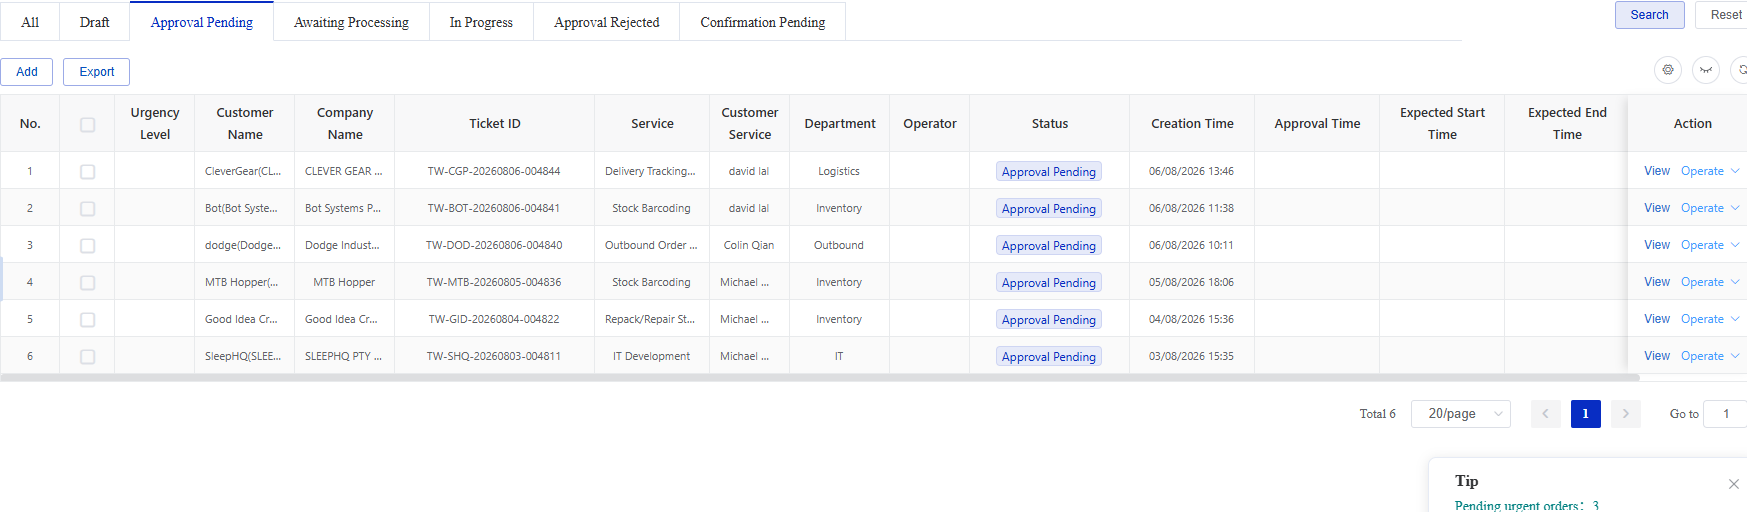Click the Expected Start Time column header

pyautogui.click(x=1442, y=124)
